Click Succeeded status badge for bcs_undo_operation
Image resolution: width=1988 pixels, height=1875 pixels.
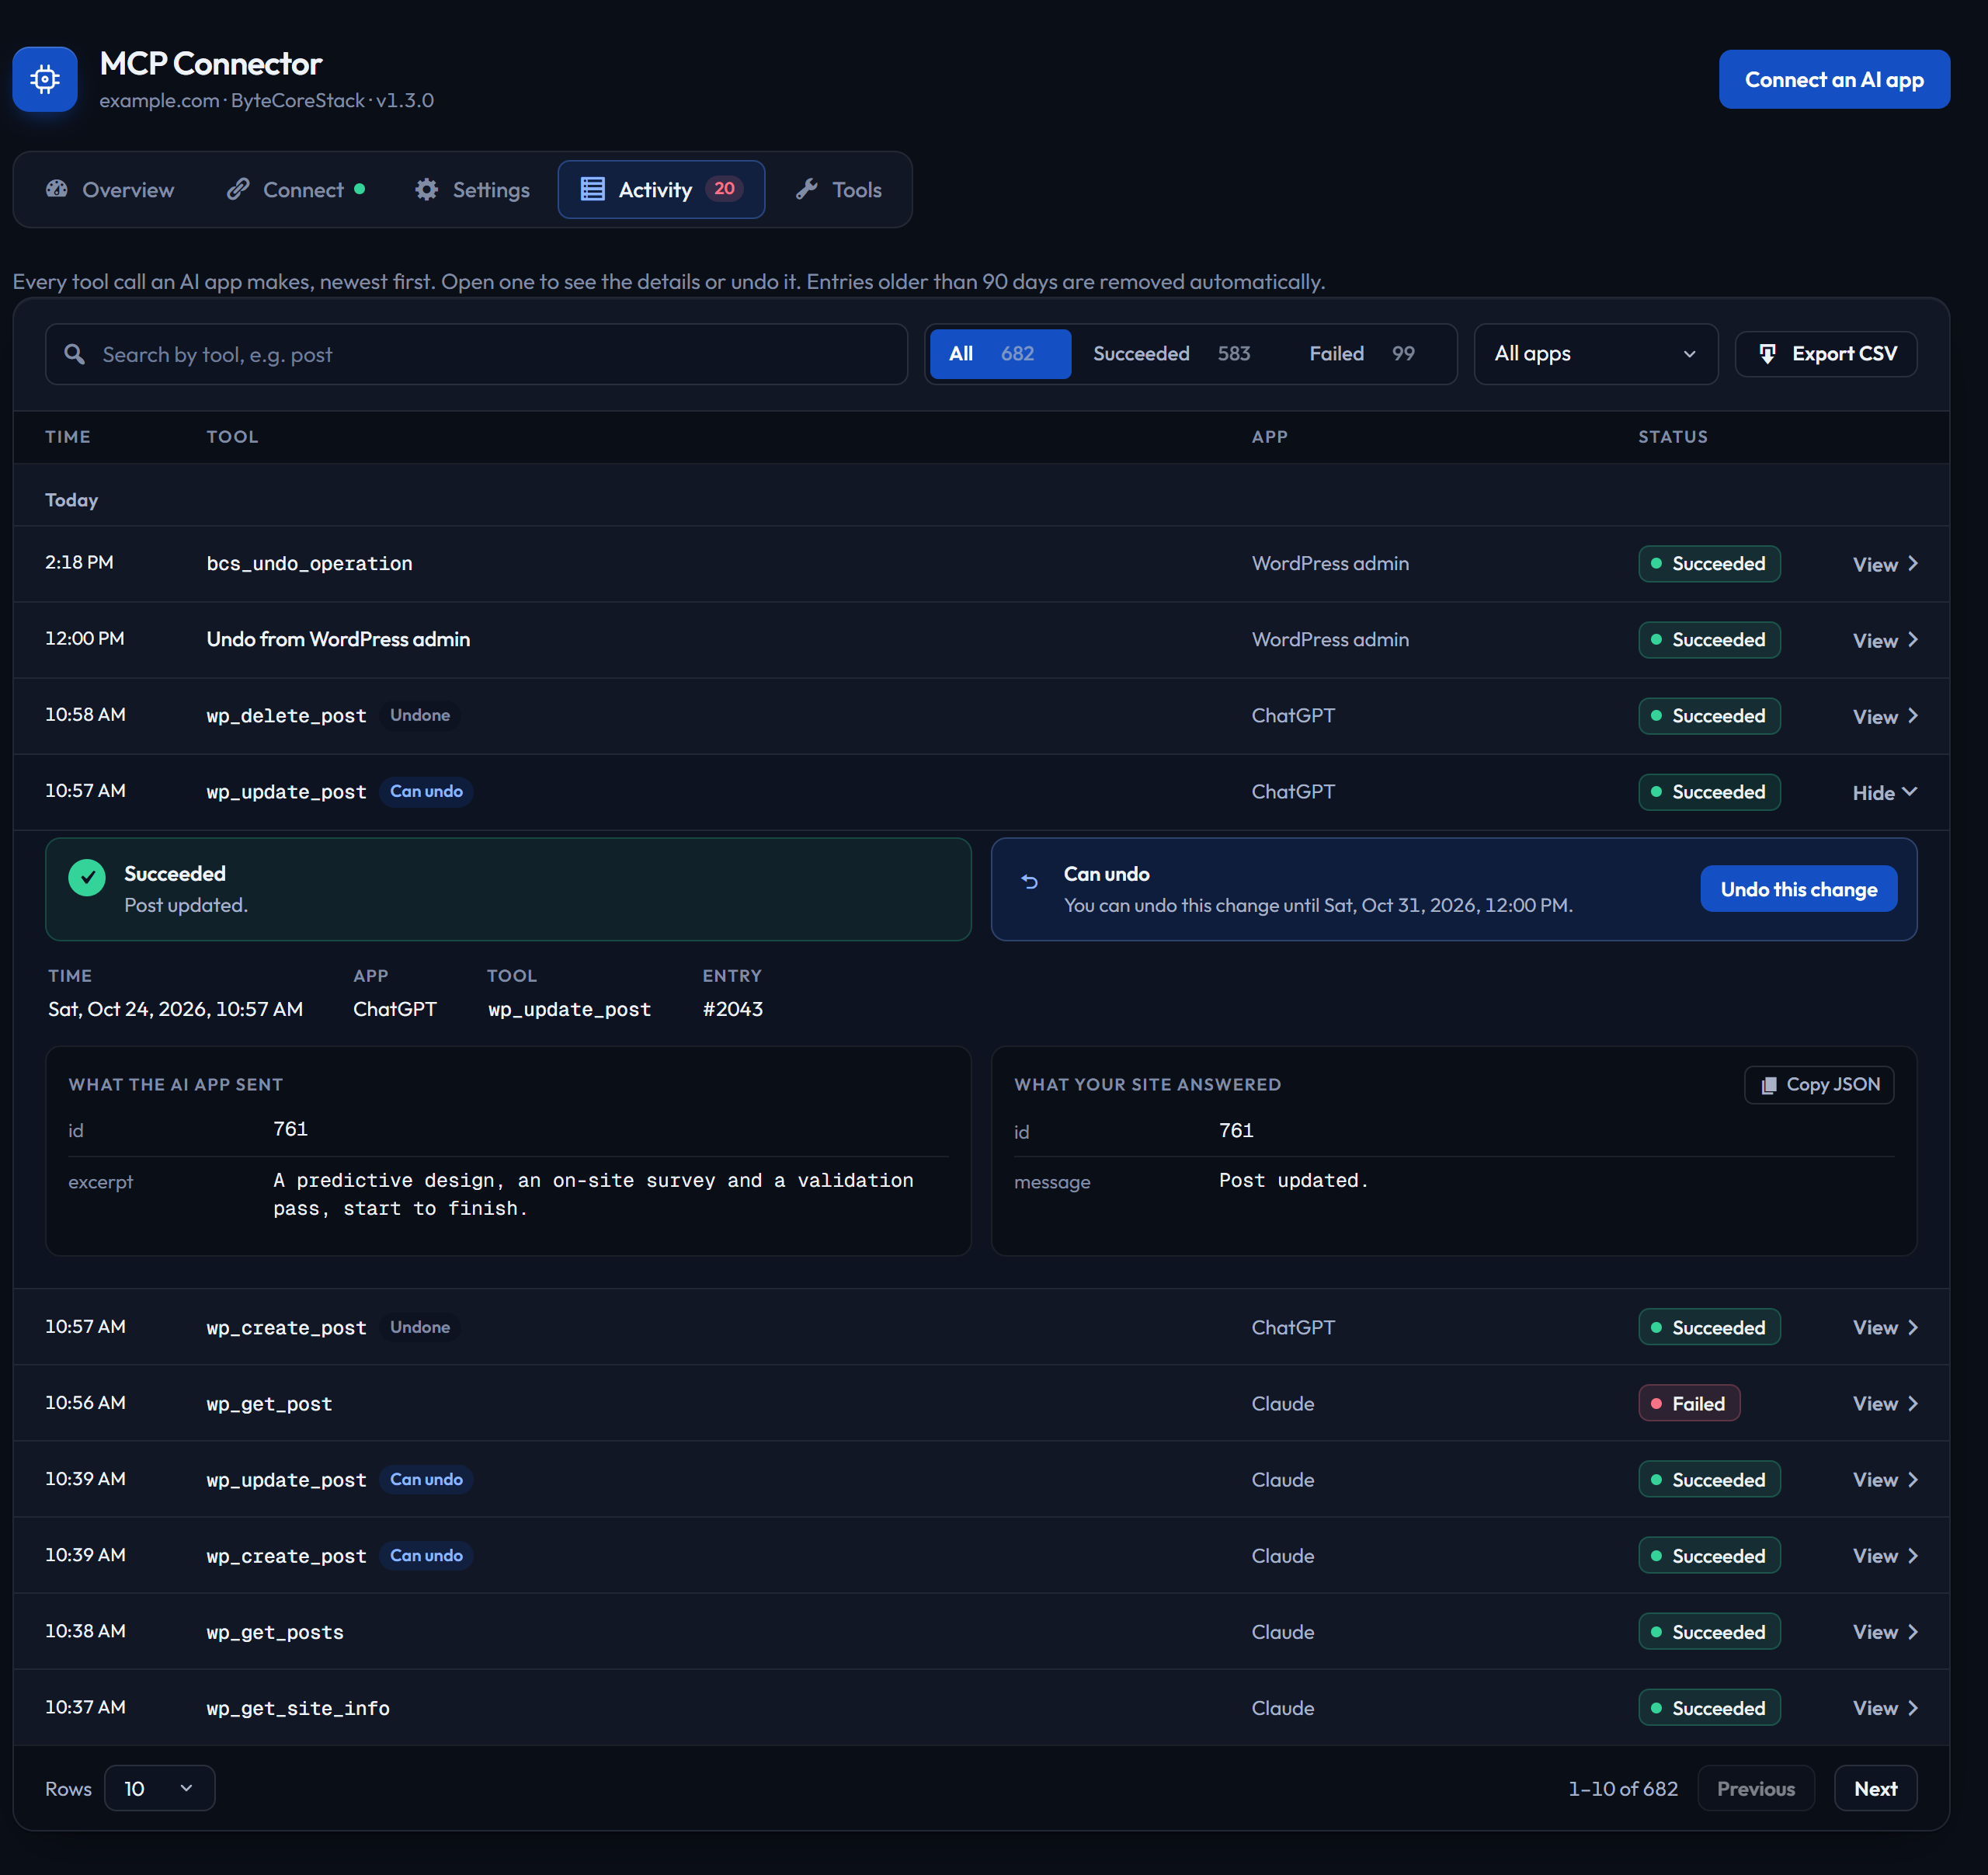pos(1709,564)
